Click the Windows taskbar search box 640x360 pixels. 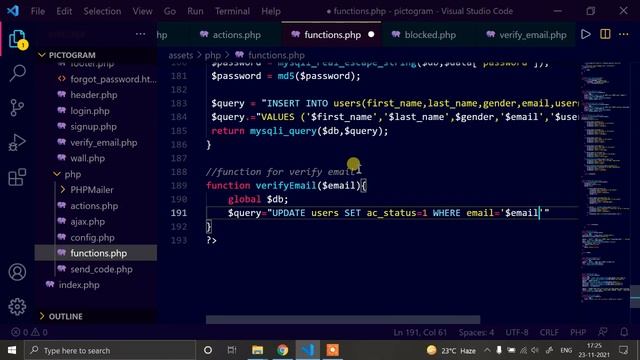110,350
